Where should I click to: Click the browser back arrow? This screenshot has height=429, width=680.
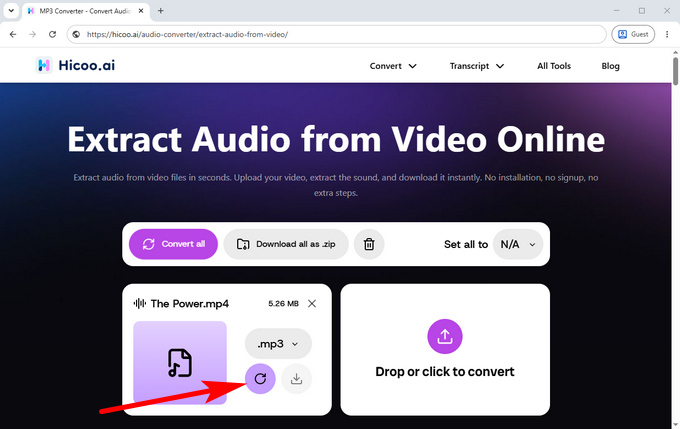coord(13,34)
